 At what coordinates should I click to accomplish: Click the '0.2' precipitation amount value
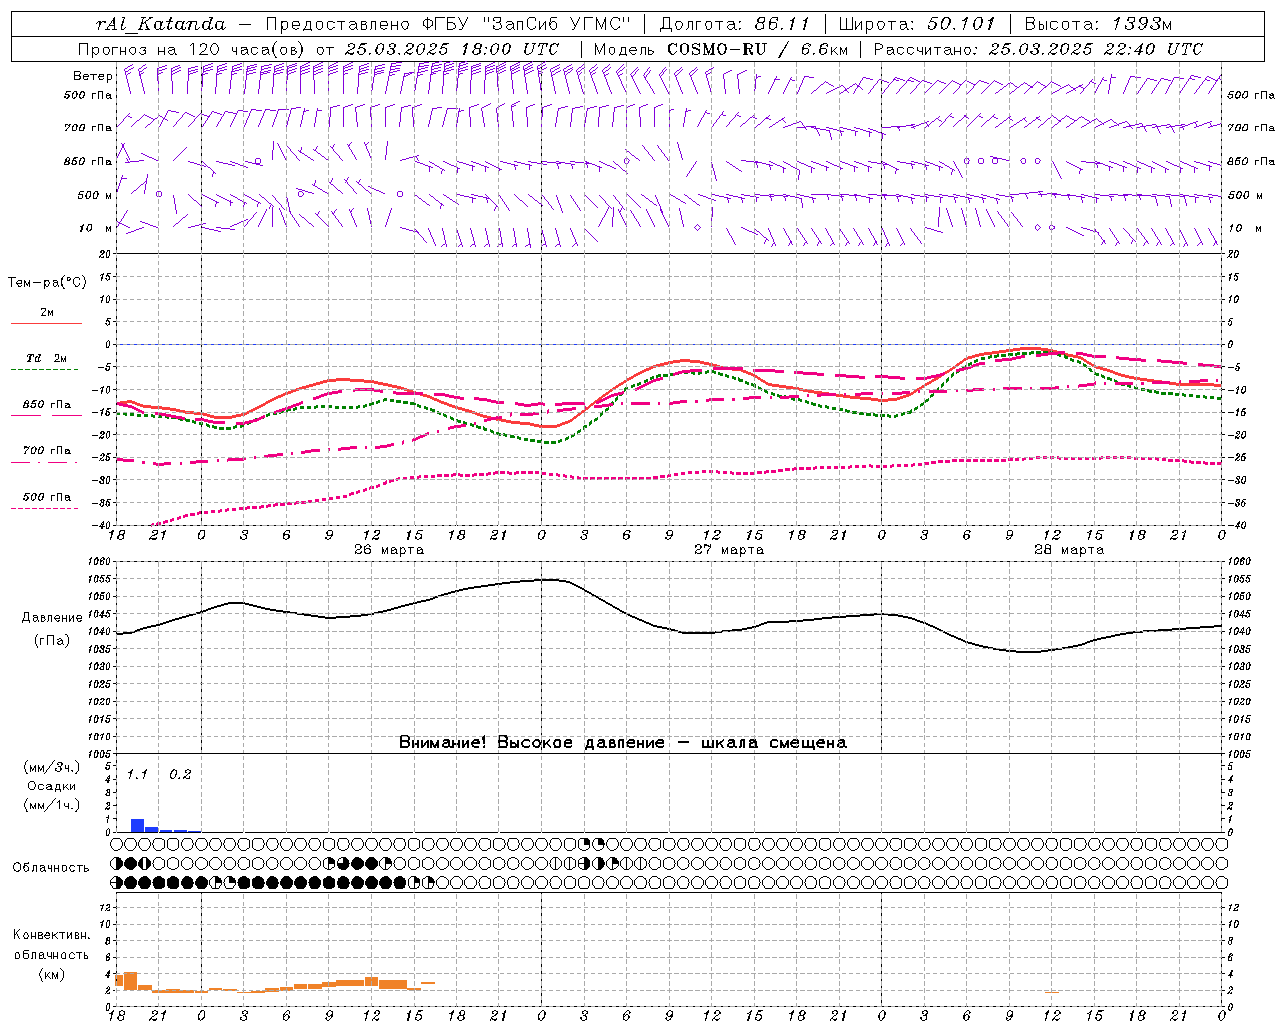coord(180,774)
